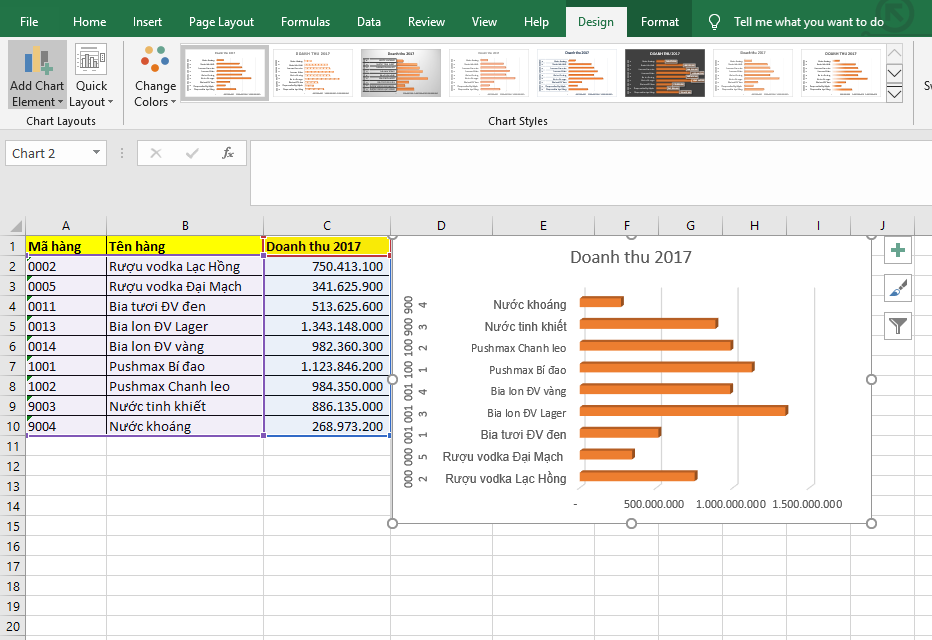Click the formula bar input area
The height and width of the screenshot is (640, 932).
[590, 170]
